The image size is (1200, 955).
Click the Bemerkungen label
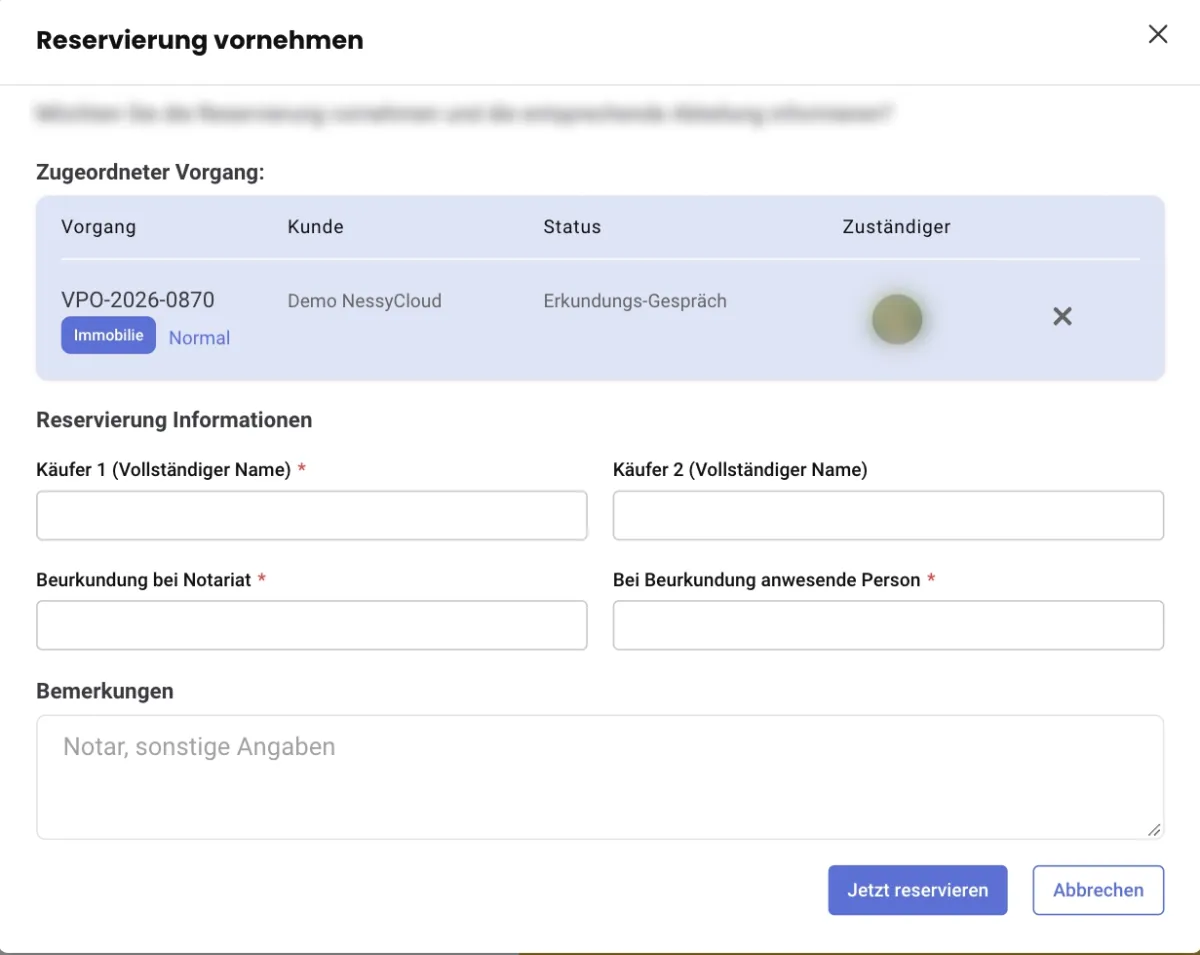pyautogui.click(x=105, y=691)
